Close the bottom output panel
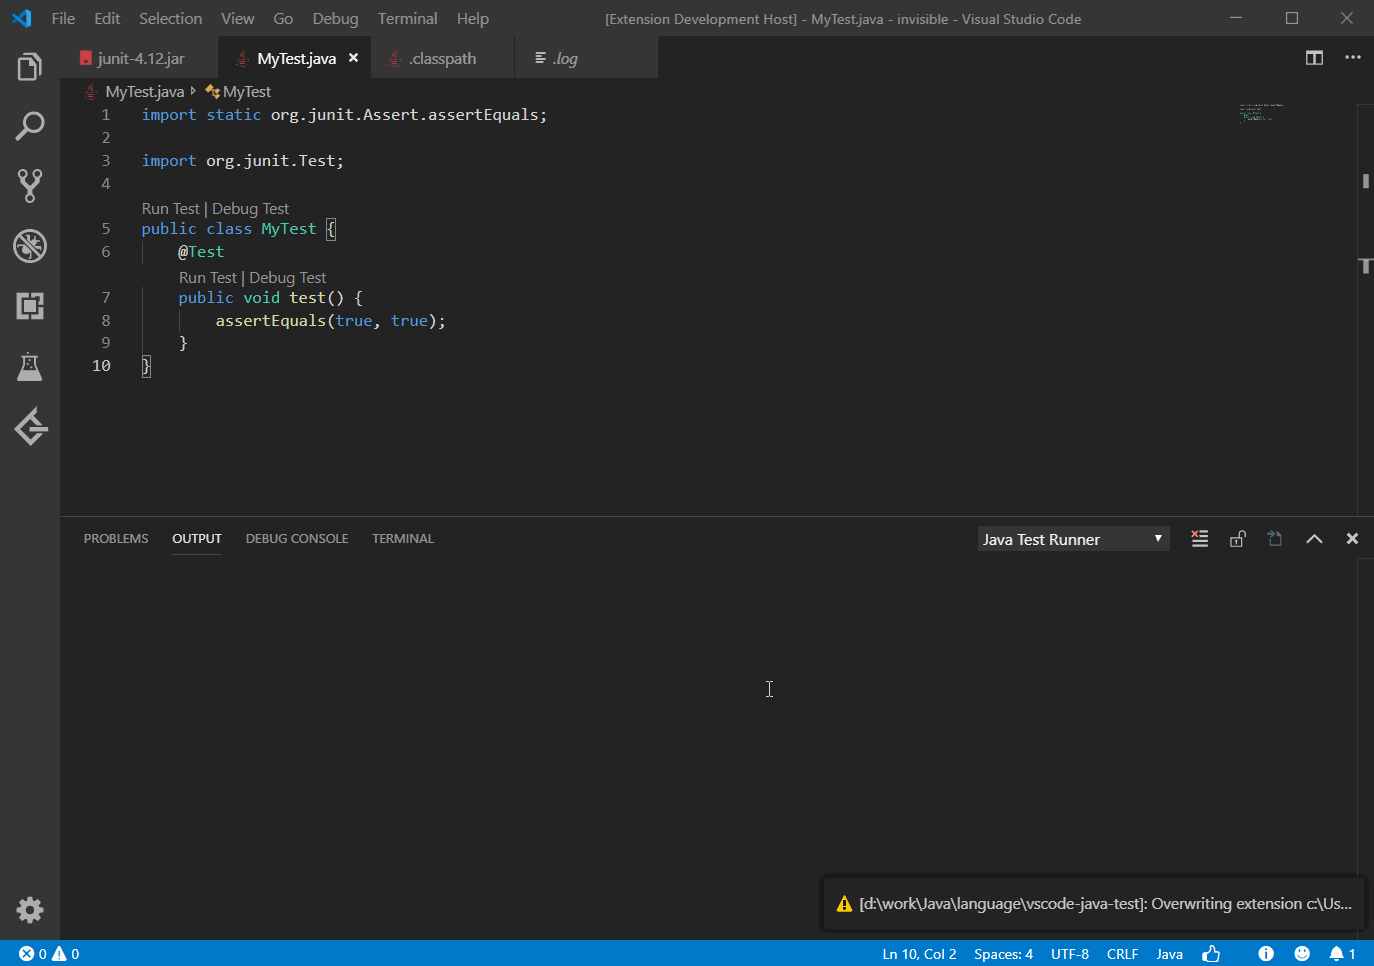The height and width of the screenshot is (966, 1374). click(x=1352, y=539)
